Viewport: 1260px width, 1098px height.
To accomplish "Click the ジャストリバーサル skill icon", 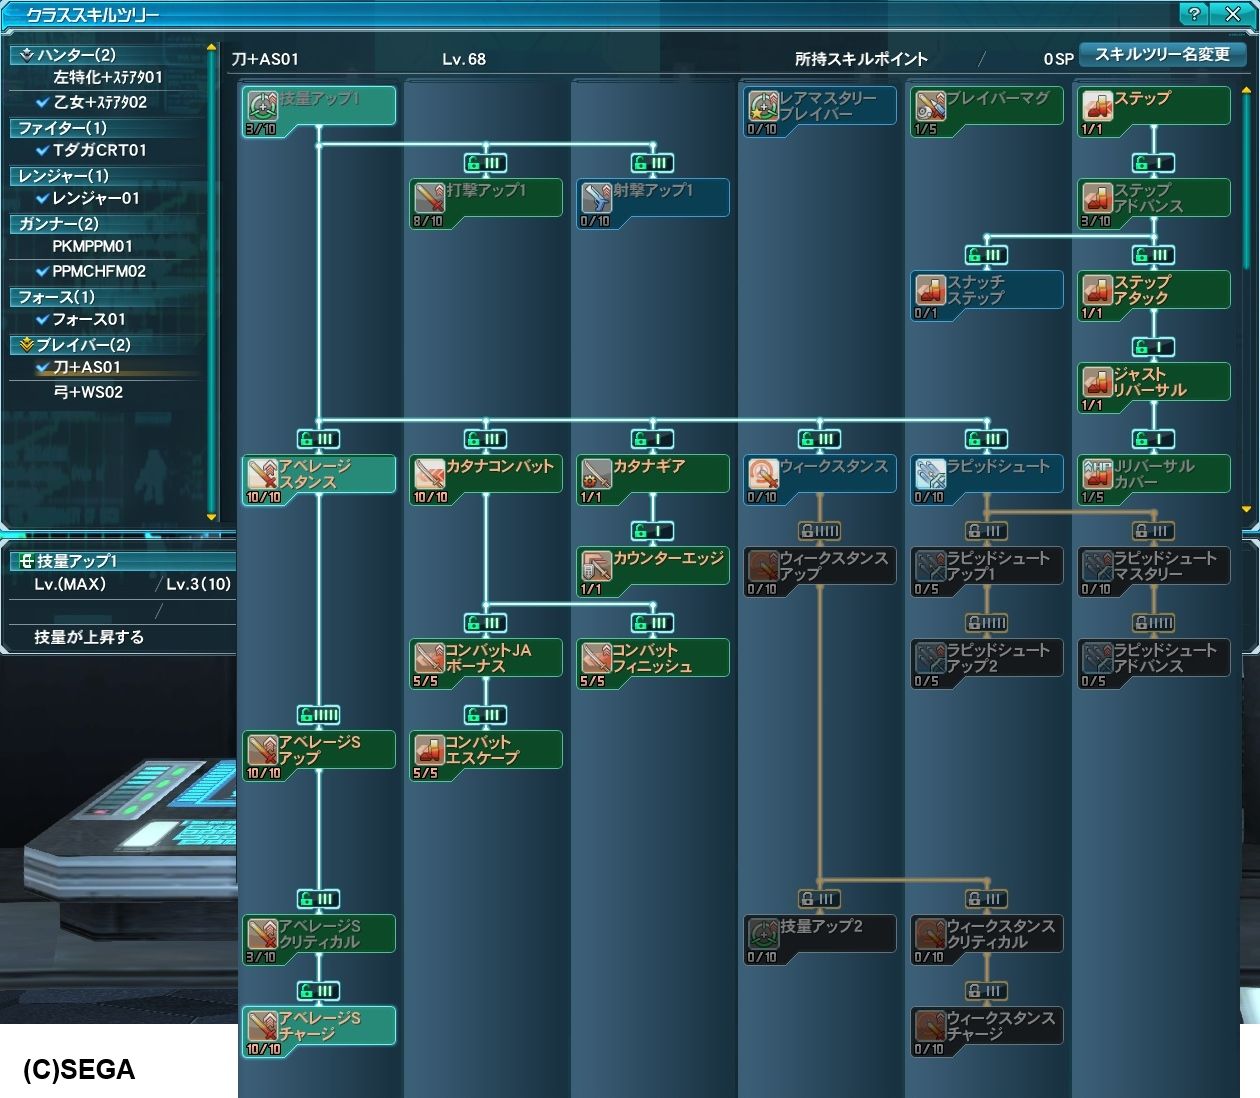I will click(1097, 381).
